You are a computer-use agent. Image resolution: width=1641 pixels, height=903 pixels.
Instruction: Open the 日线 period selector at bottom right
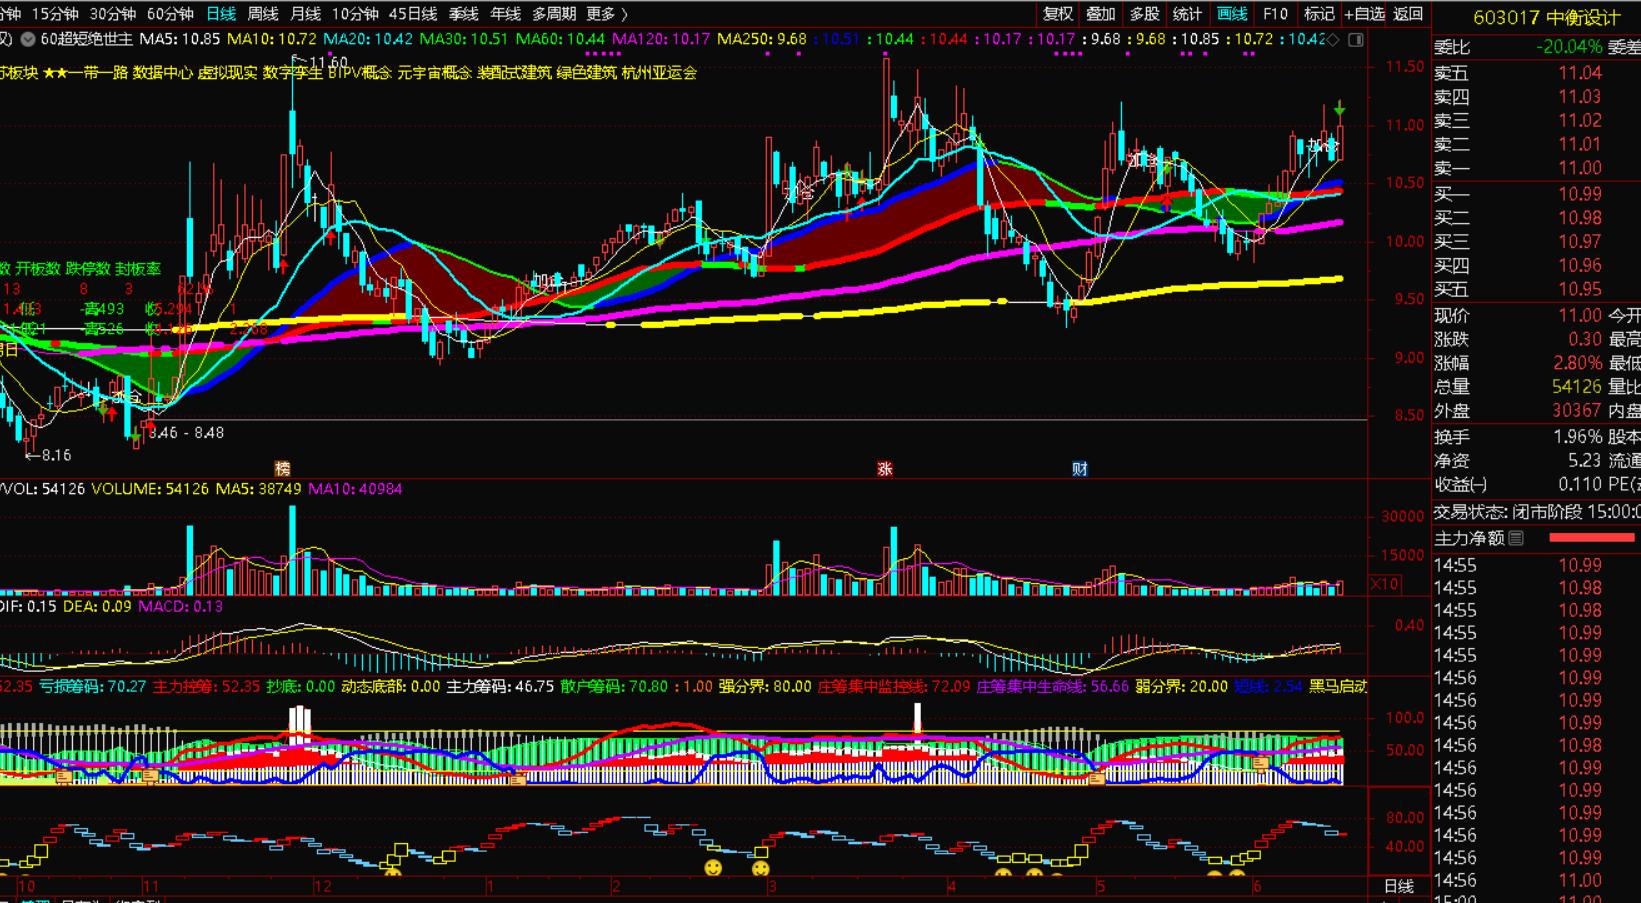1398,886
